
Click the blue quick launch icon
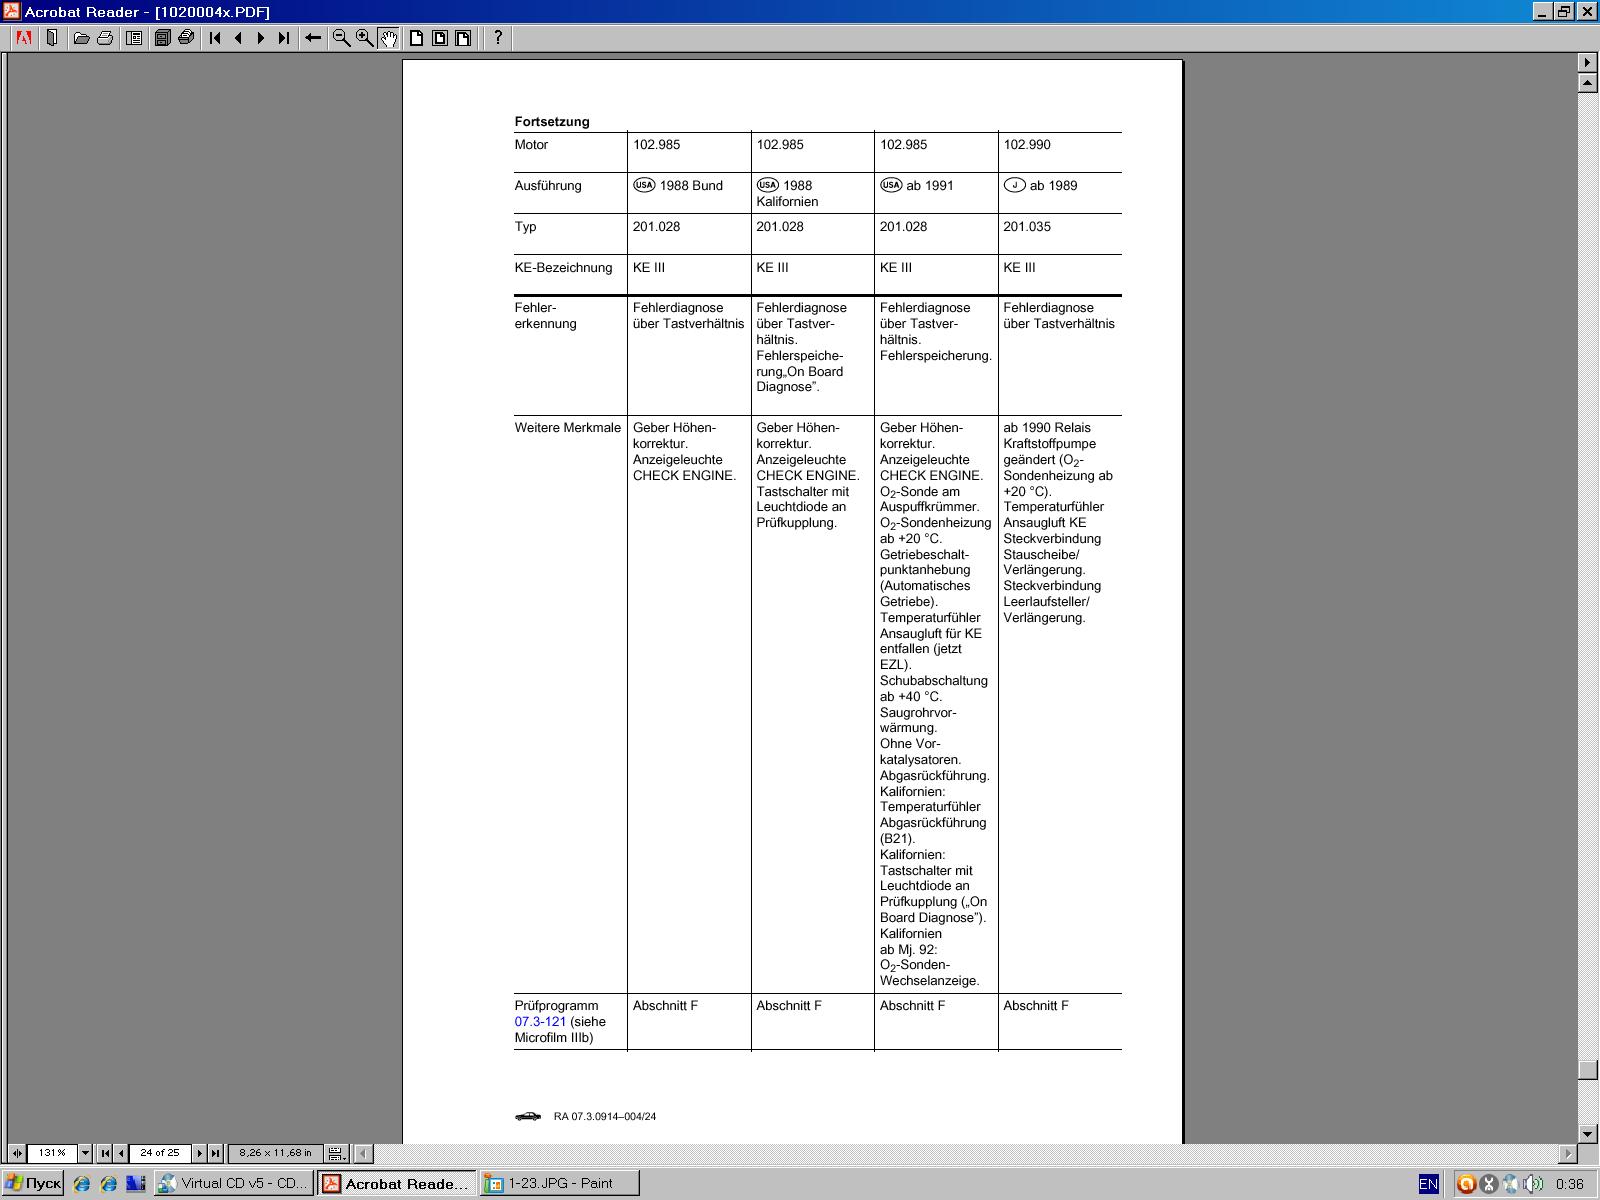point(134,1183)
